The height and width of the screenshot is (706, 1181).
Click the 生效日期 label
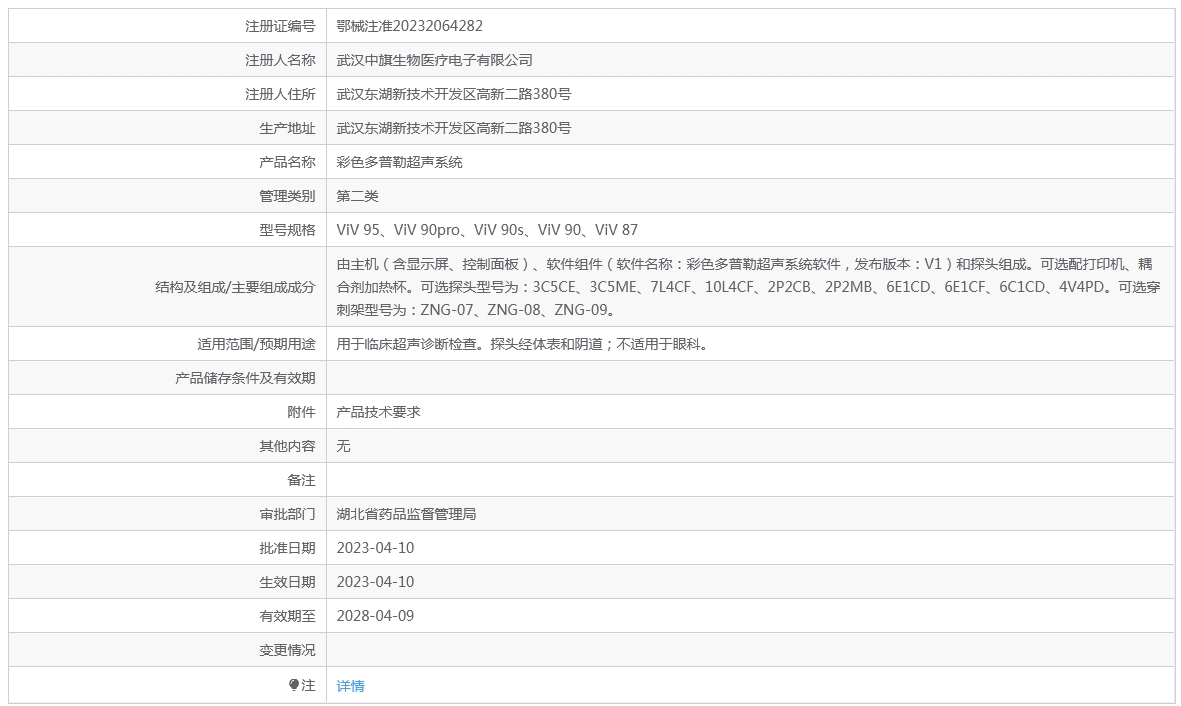[287, 582]
